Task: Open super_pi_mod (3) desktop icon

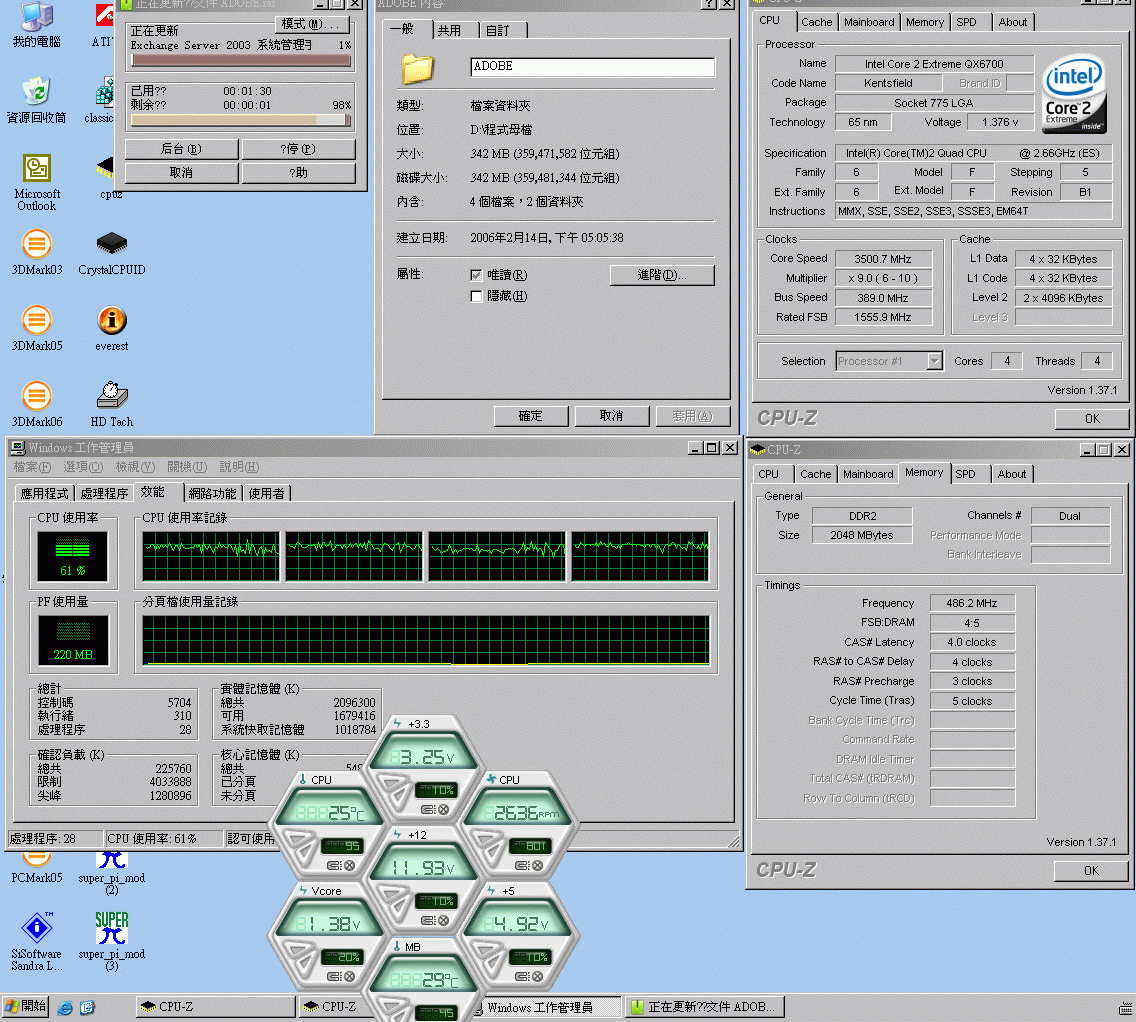Action: pyautogui.click(x=112, y=941)
